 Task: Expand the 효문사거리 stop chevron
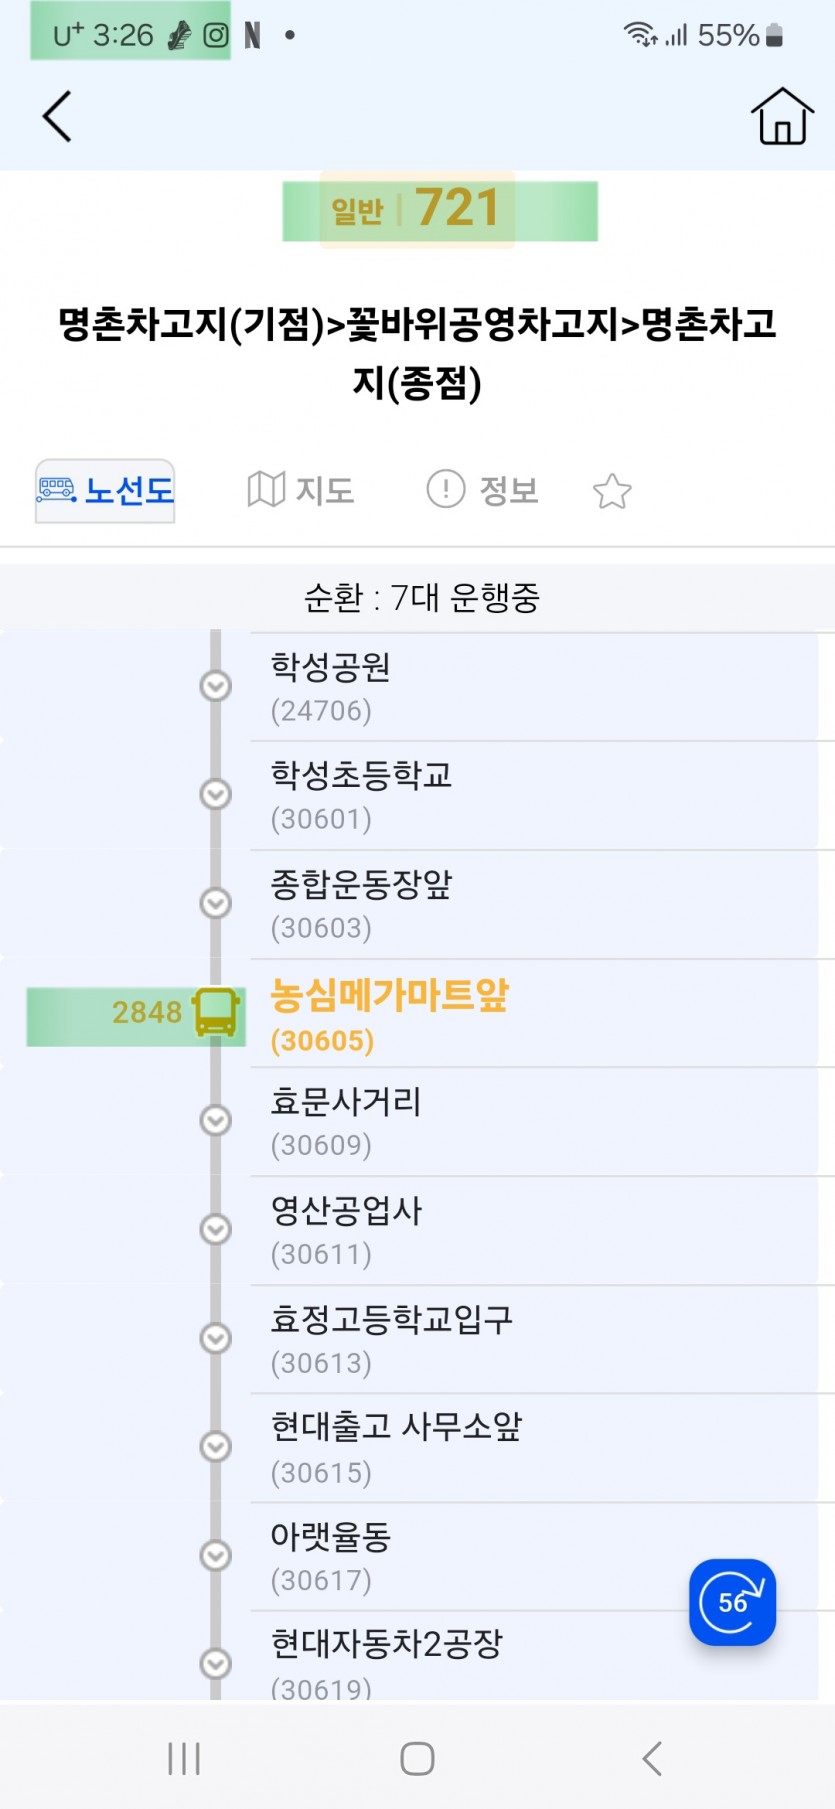pyautogui.click(x=216, y=1120)
